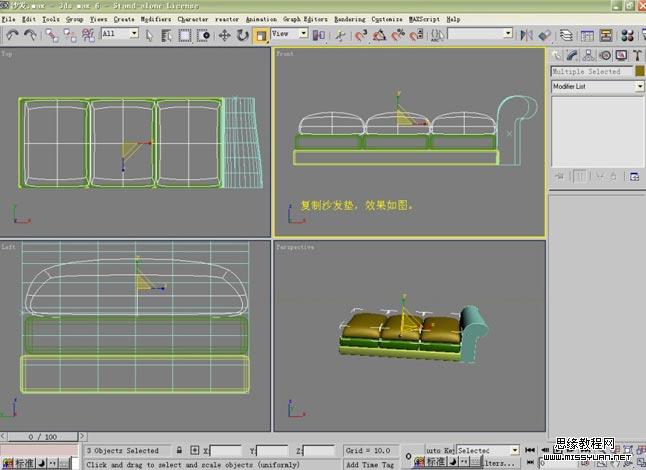Toggle the Window/Crossing selection mode

tap(203, 36)
